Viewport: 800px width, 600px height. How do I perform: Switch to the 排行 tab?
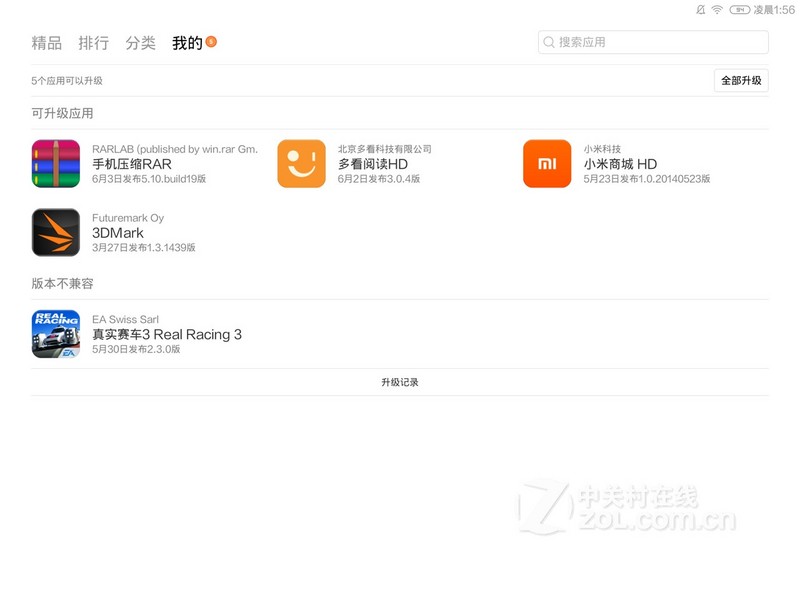[x=94, y=43]
